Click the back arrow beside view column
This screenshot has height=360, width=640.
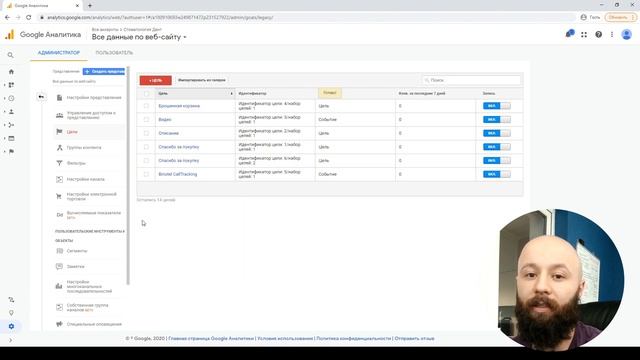pyautogui.click(x=41, y=97)
